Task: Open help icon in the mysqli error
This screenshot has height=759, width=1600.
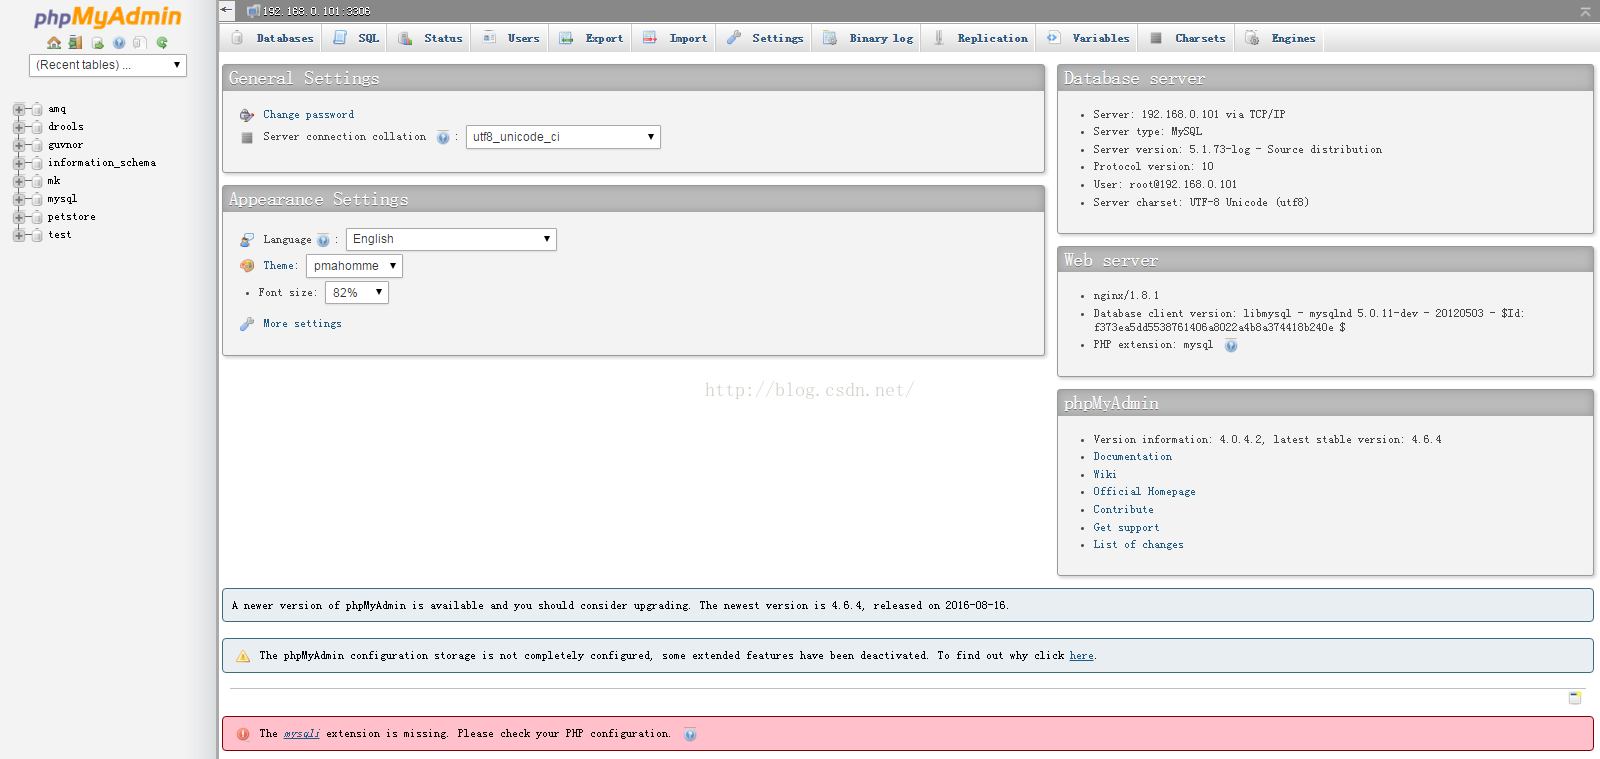Action: [x=690, y=735]
